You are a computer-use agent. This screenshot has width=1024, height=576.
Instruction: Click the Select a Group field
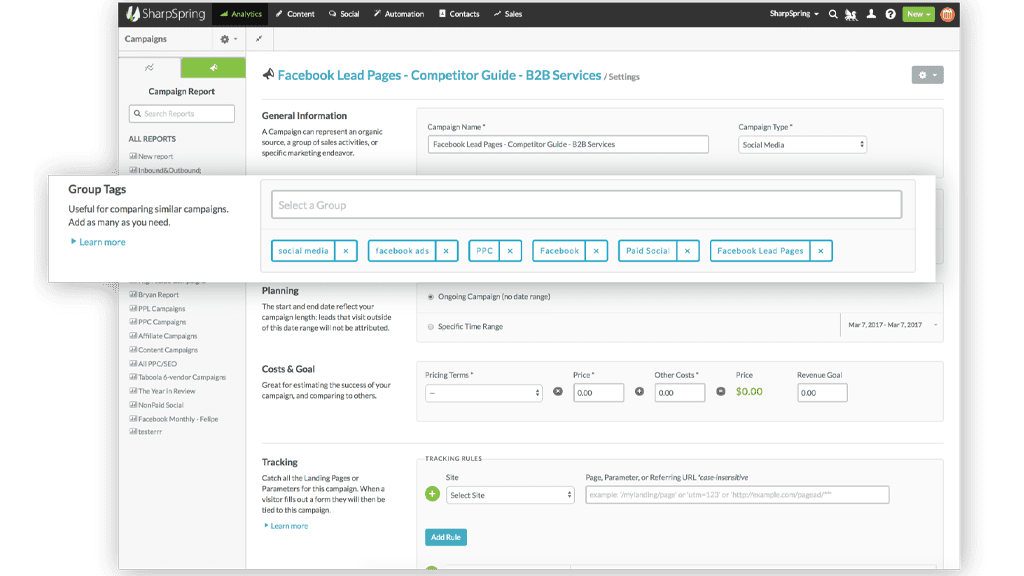[586, 205]
